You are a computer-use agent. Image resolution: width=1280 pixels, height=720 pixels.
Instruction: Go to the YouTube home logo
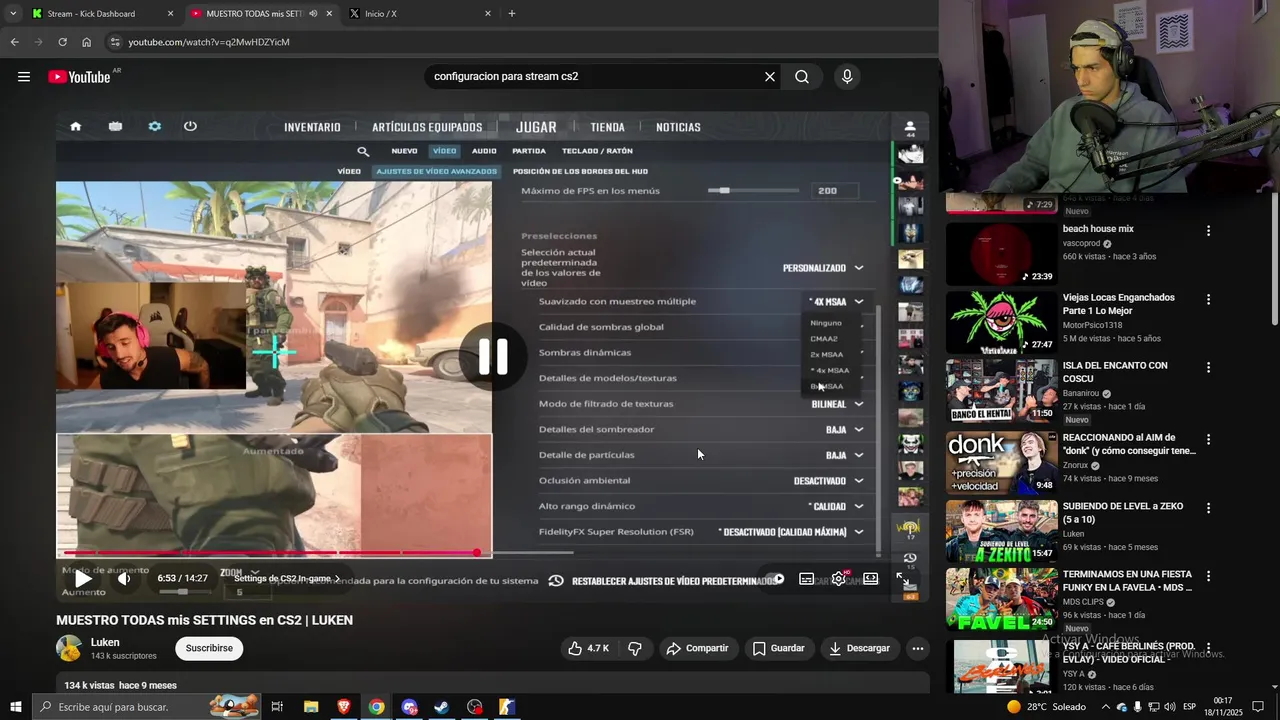(79, 77)
